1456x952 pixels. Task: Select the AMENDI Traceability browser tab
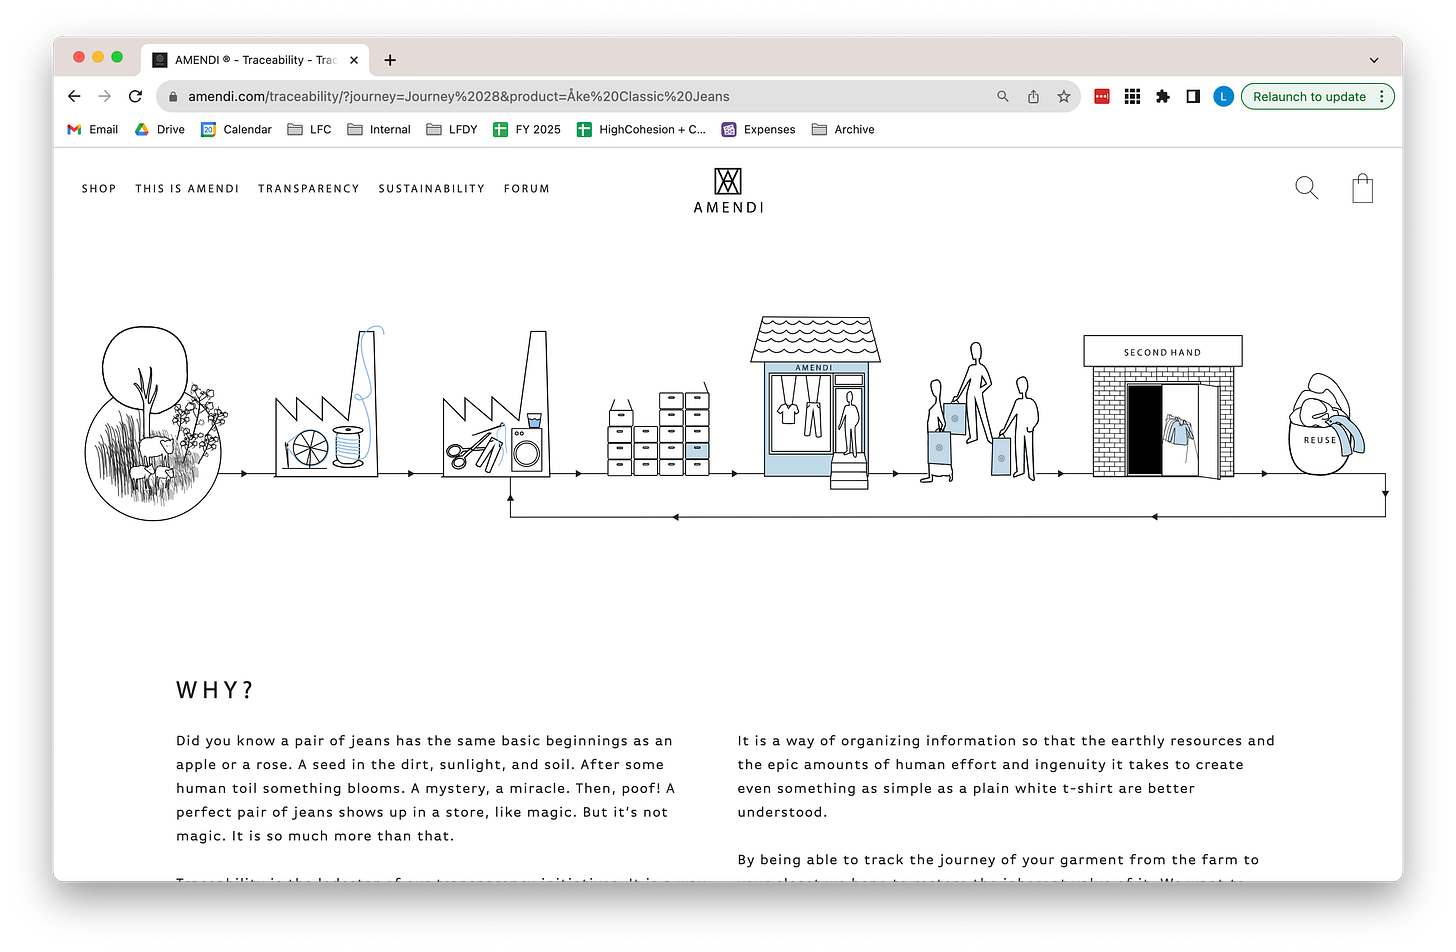(x=255, y=60)
